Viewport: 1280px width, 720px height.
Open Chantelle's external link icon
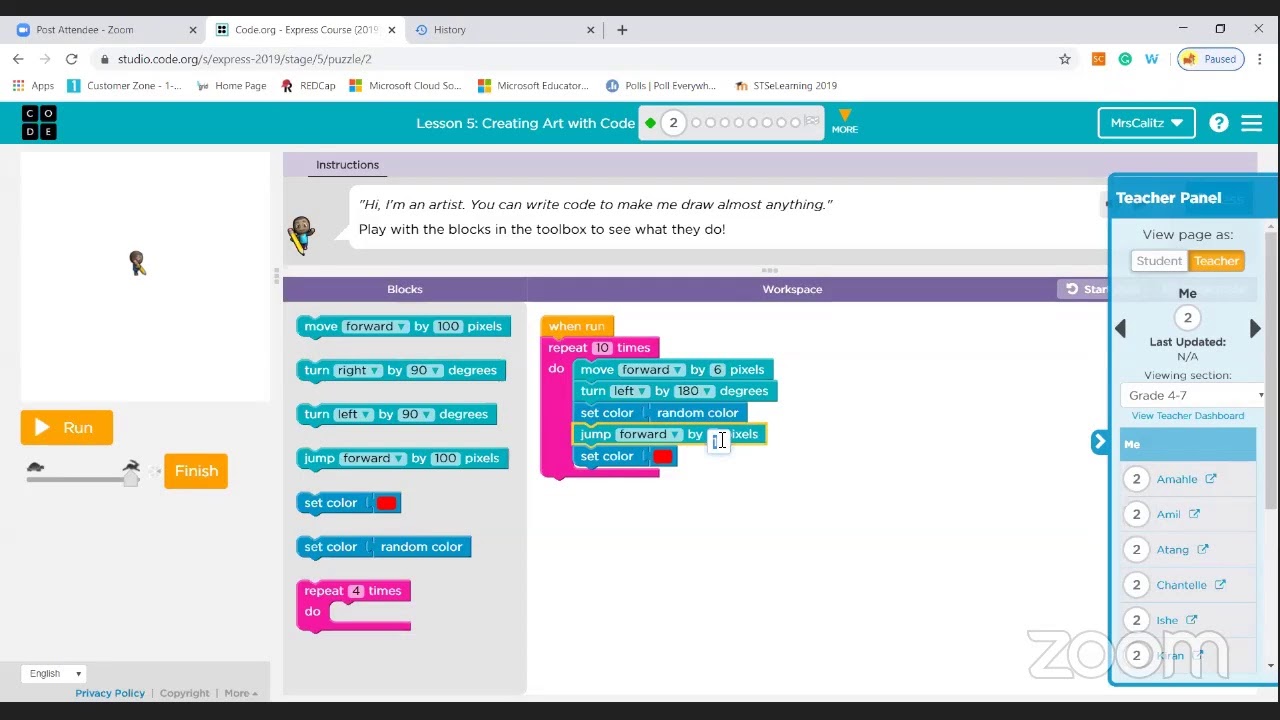[1220, 584]
